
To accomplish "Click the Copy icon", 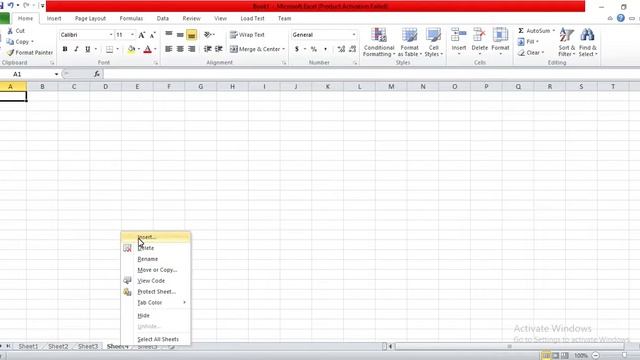I will pyautogui.click(x=10, y=42).
